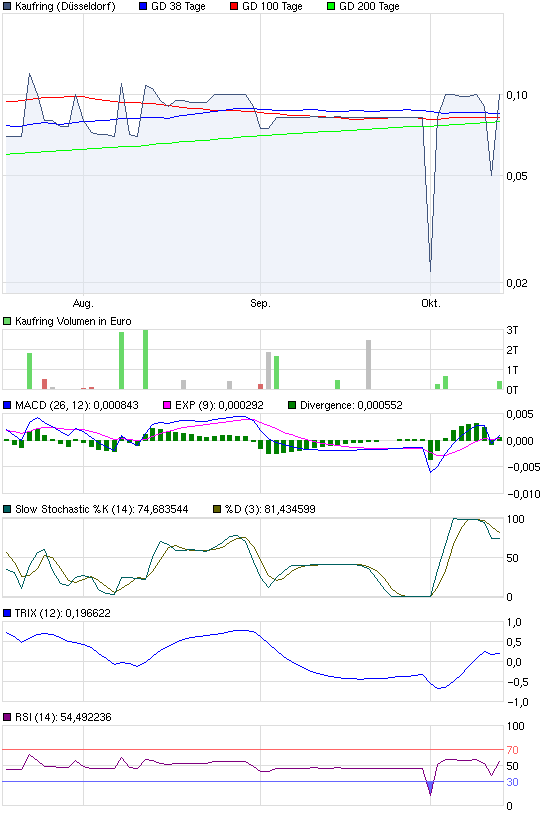Click the '%D (3): 81,434599' label

270,509
